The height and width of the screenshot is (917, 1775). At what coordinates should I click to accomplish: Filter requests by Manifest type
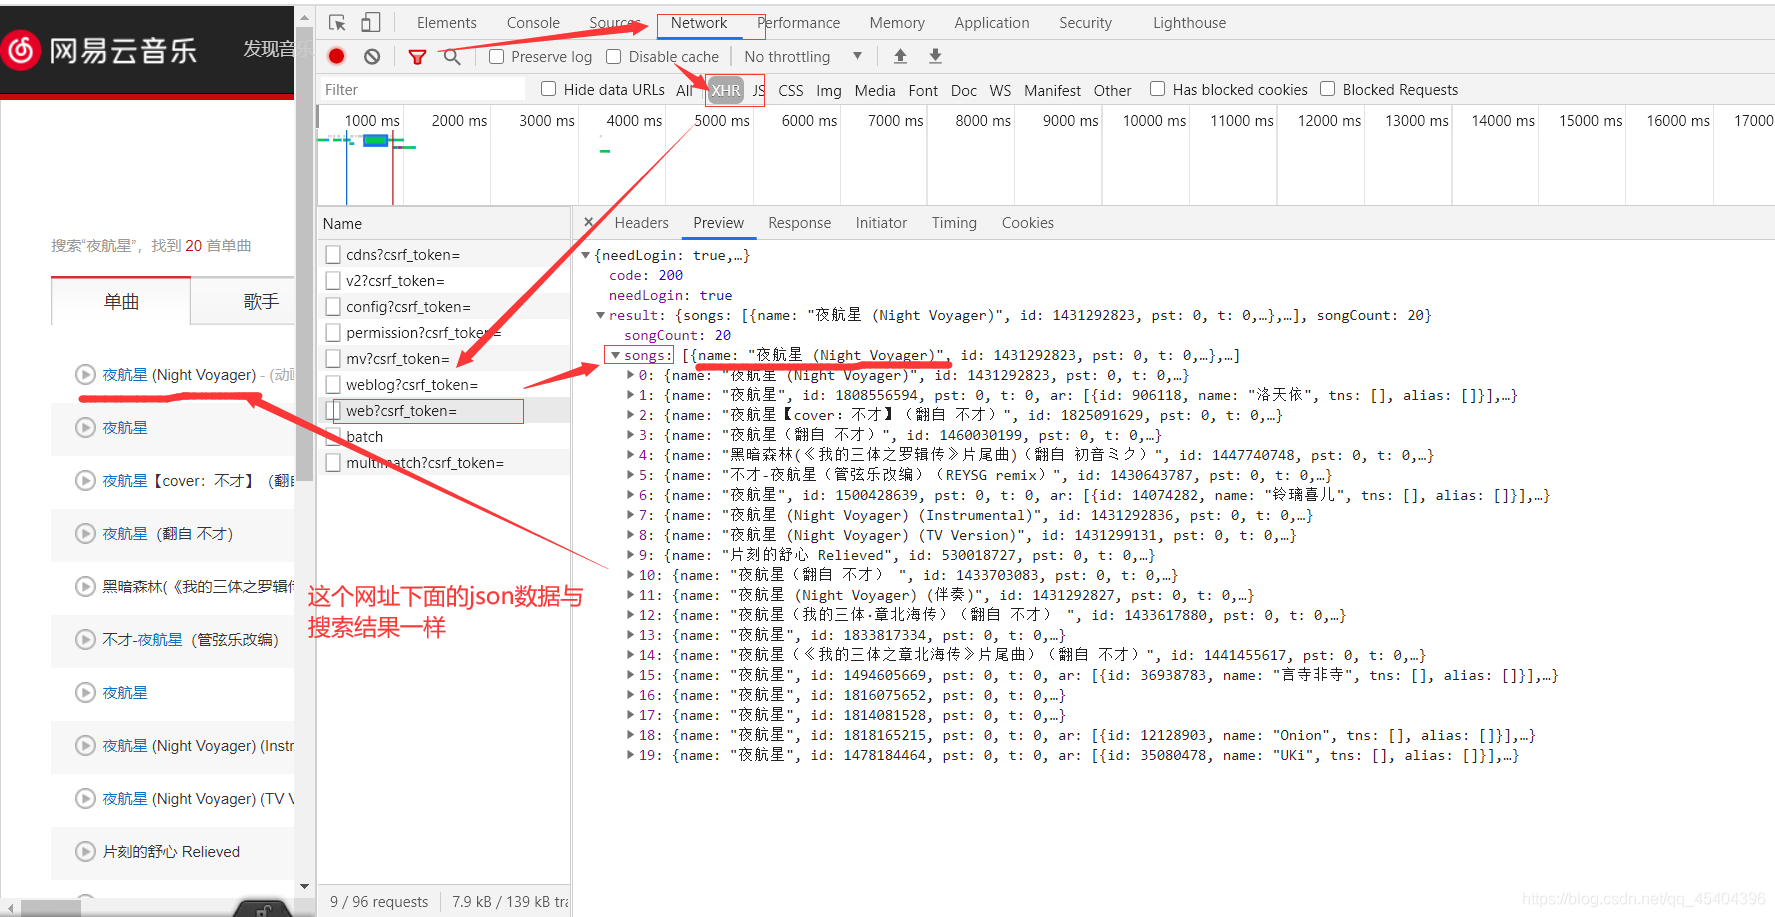coord(1052,90)
